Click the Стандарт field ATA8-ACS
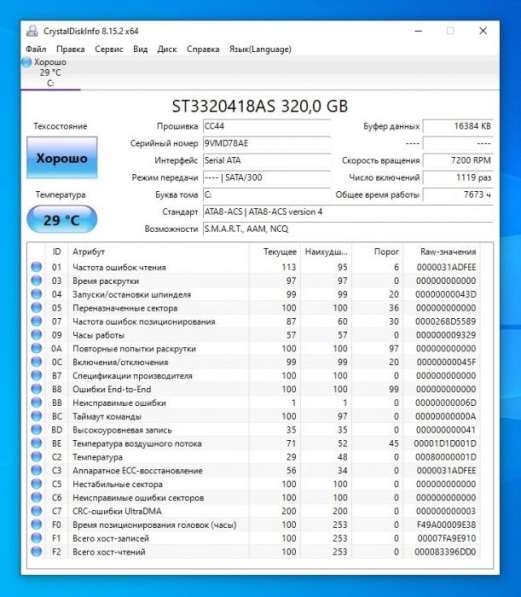 [348, 212]
